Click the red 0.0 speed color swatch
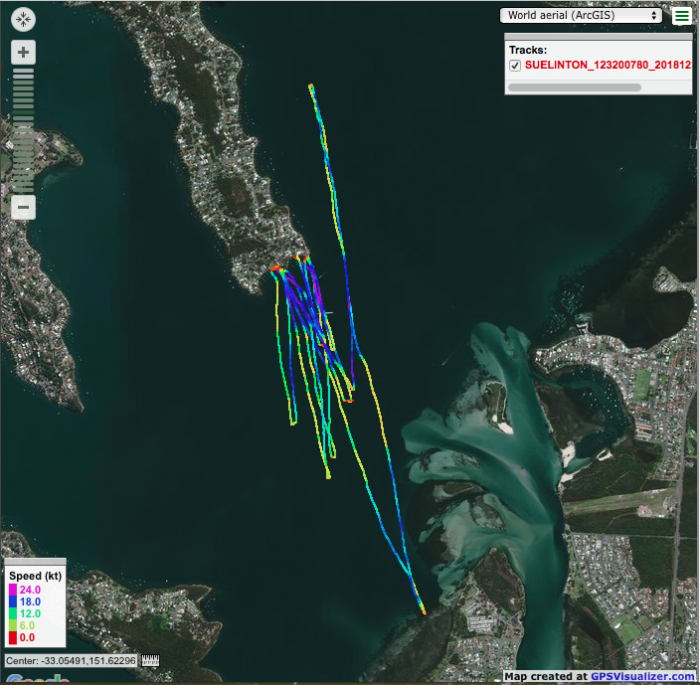This screenshot has height=685, width=700. point(14,637)
